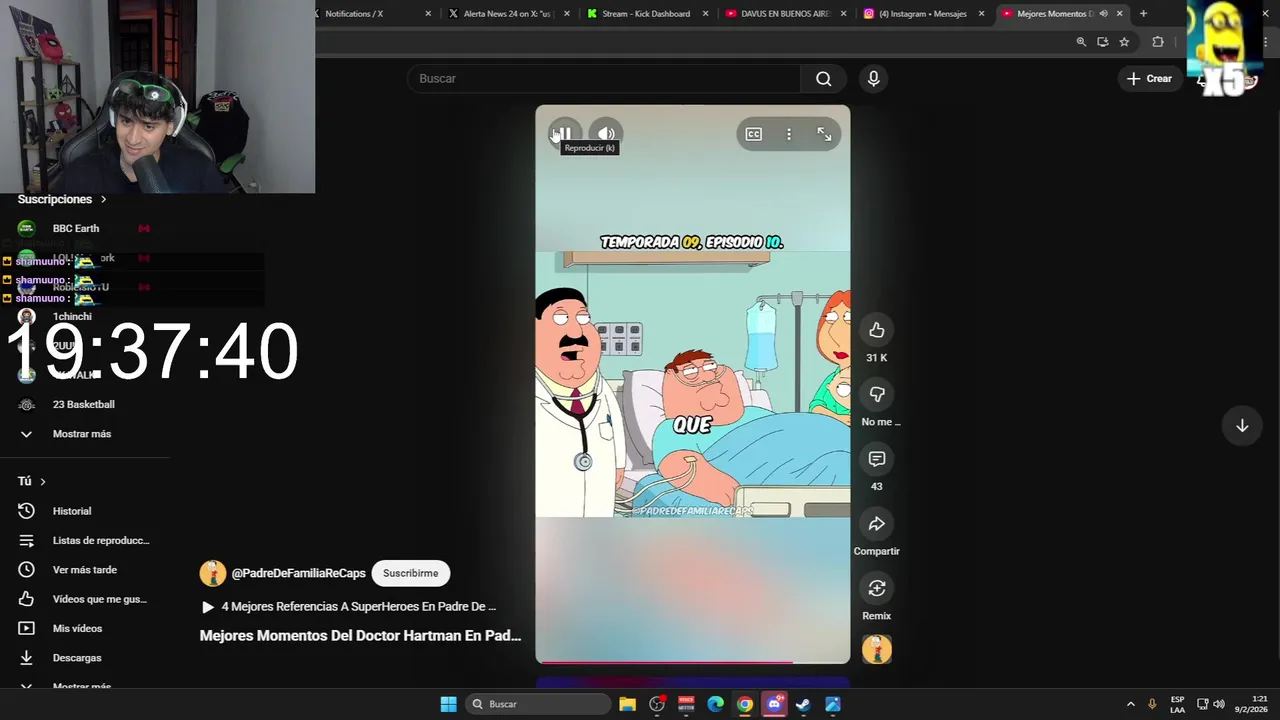Open the Short's three-dot options menu
The height and width of the screenshot is (720, 1280).
[789, 134]
